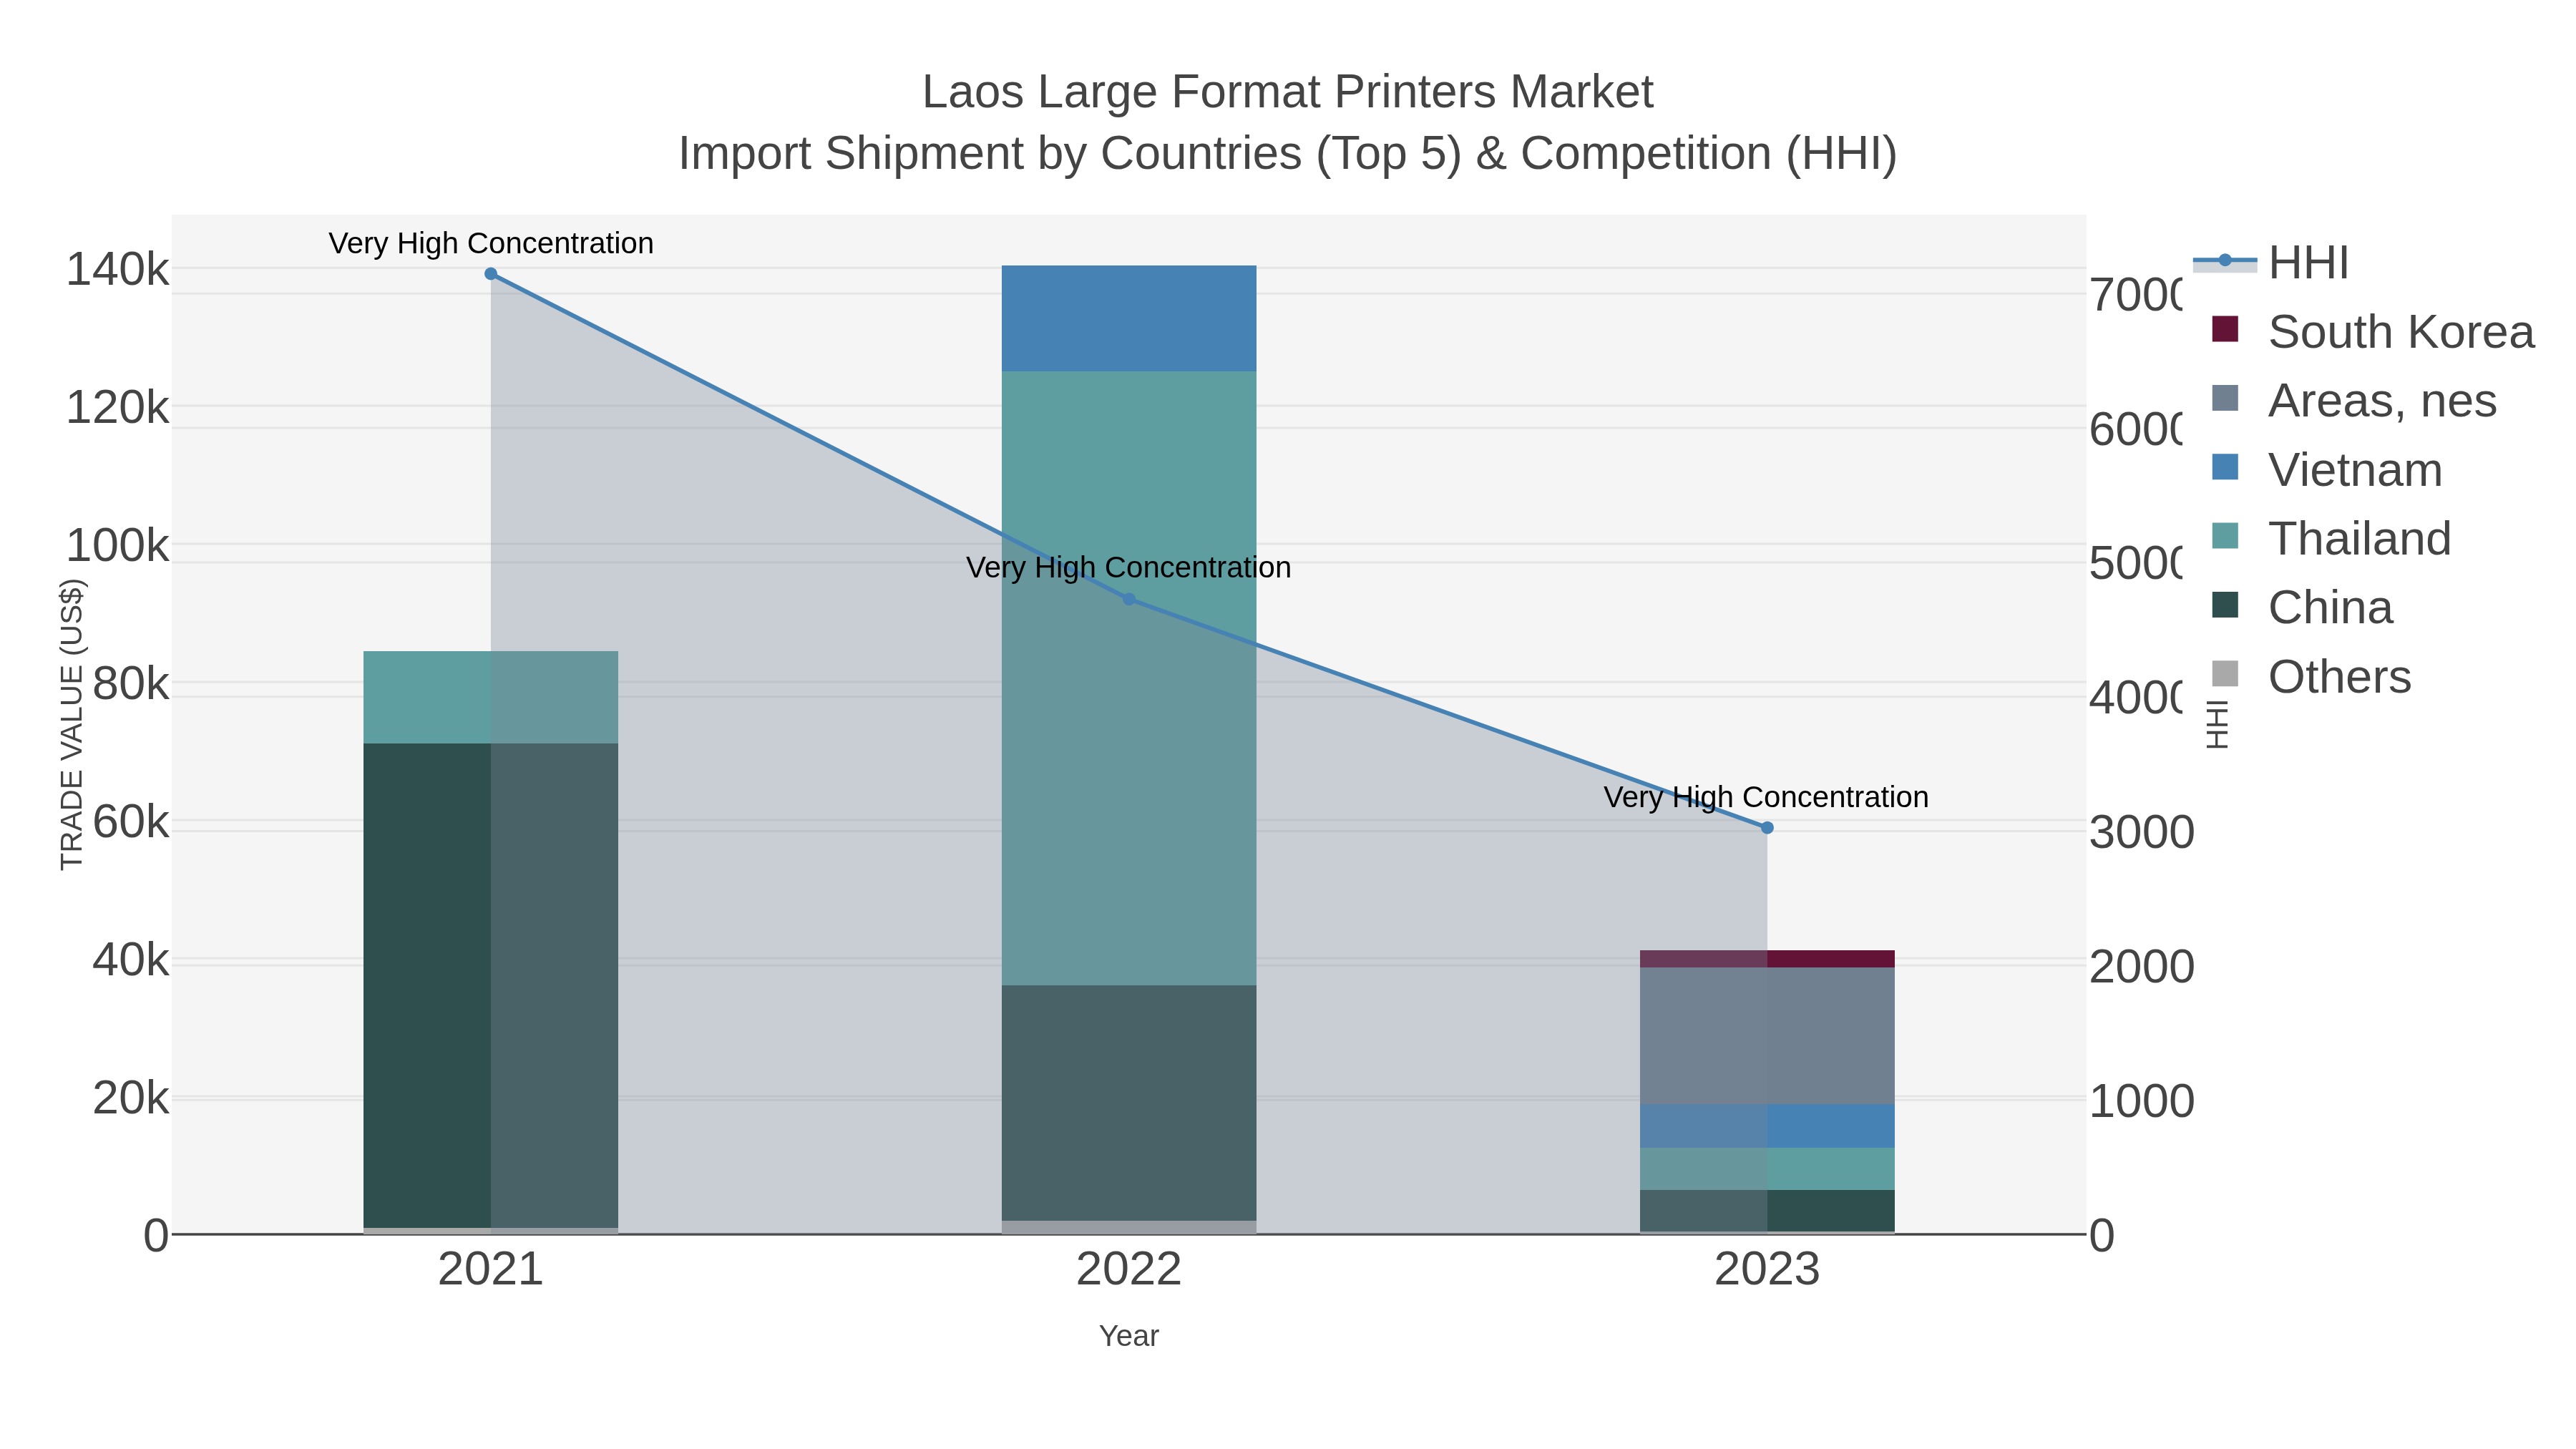Click Very High Concentration label above 2021
The width and height of the screenshot is (2576, 1449).
click(x=491, y=243)
